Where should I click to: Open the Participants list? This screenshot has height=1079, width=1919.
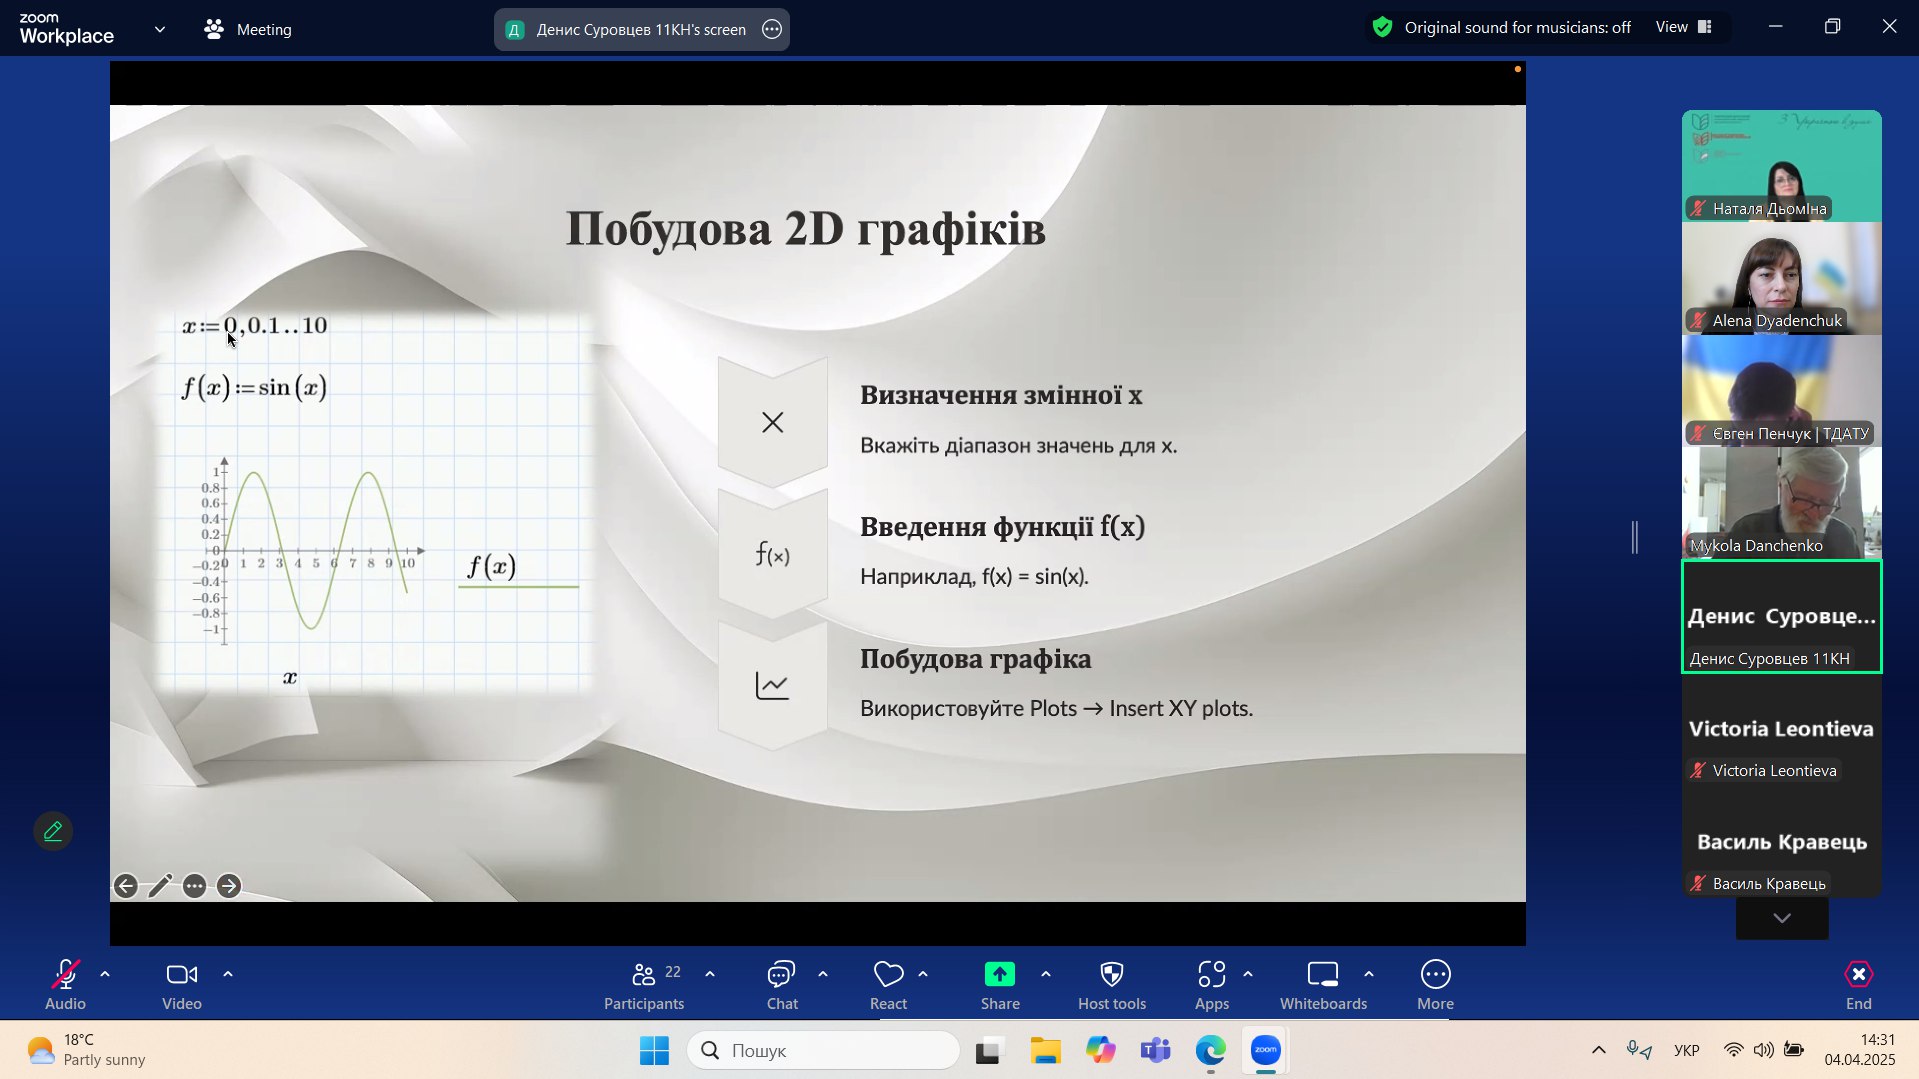pos(644,985)
